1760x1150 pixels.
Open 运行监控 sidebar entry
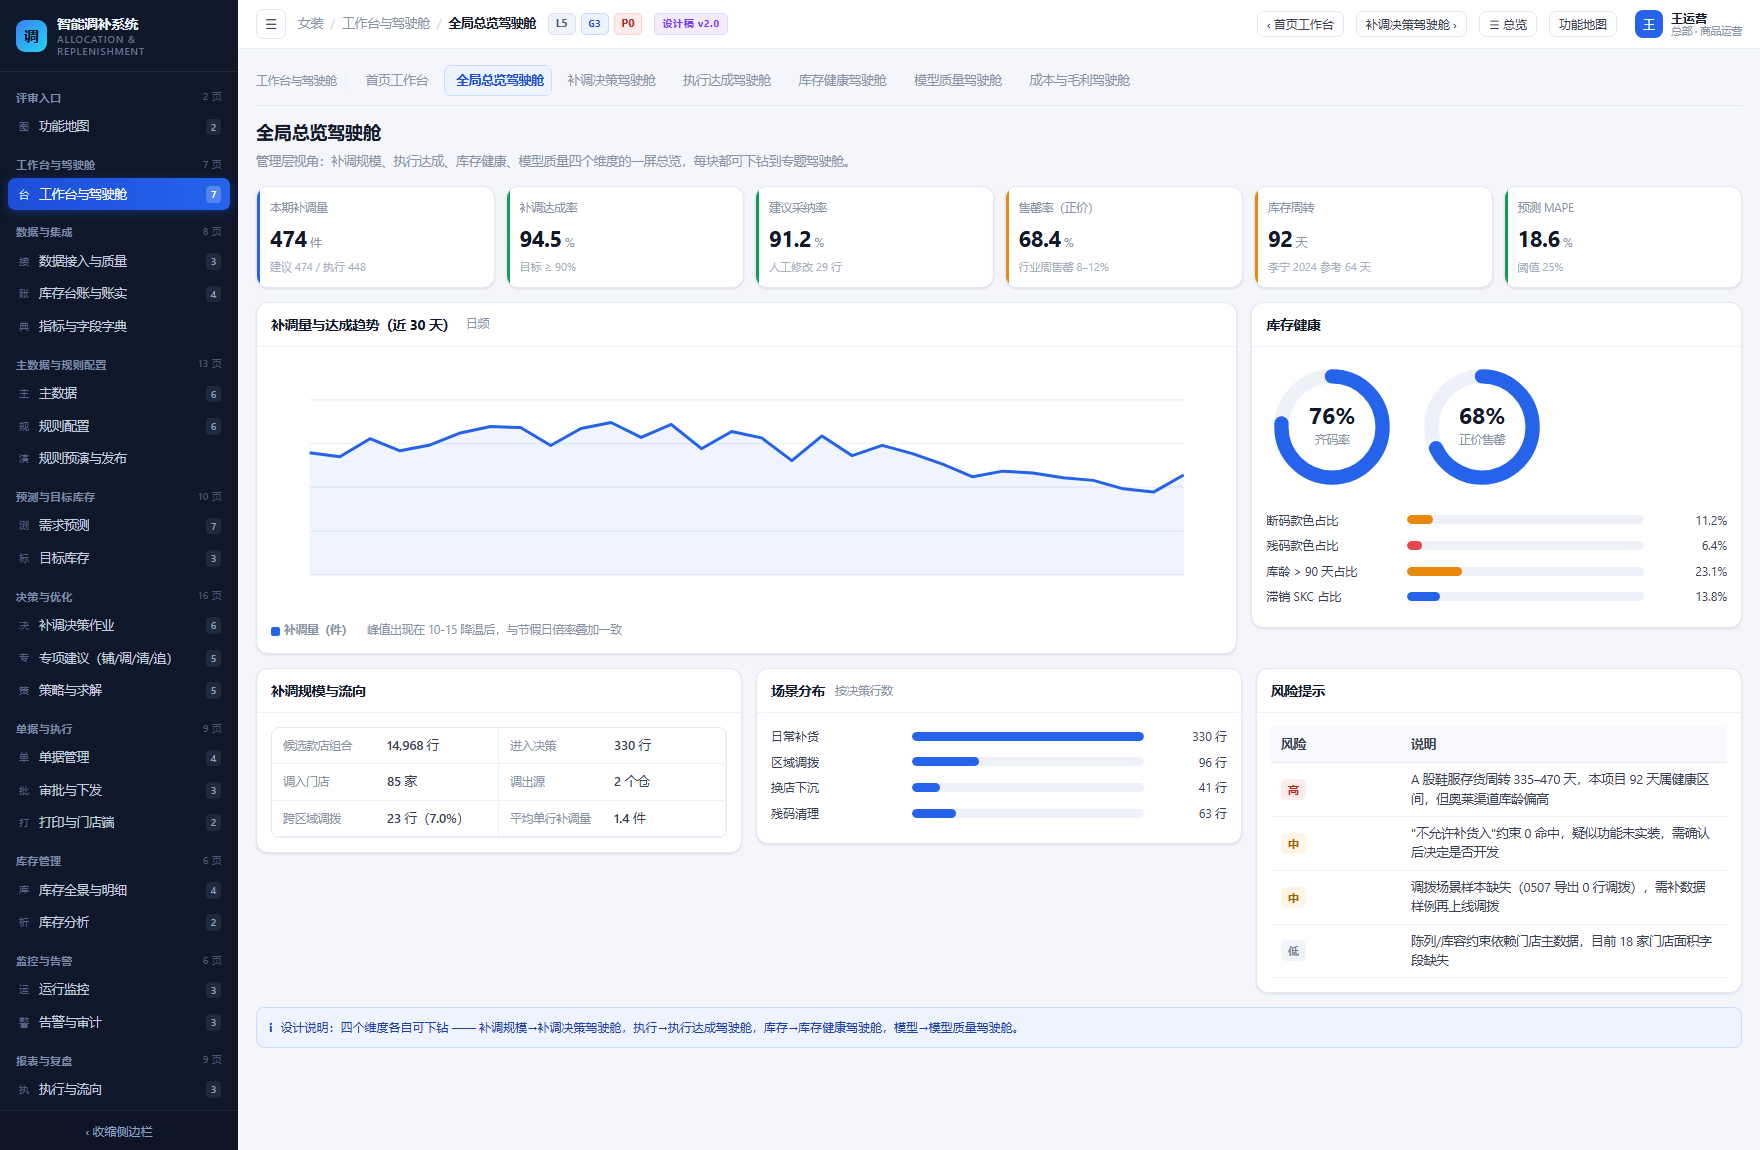119,990
